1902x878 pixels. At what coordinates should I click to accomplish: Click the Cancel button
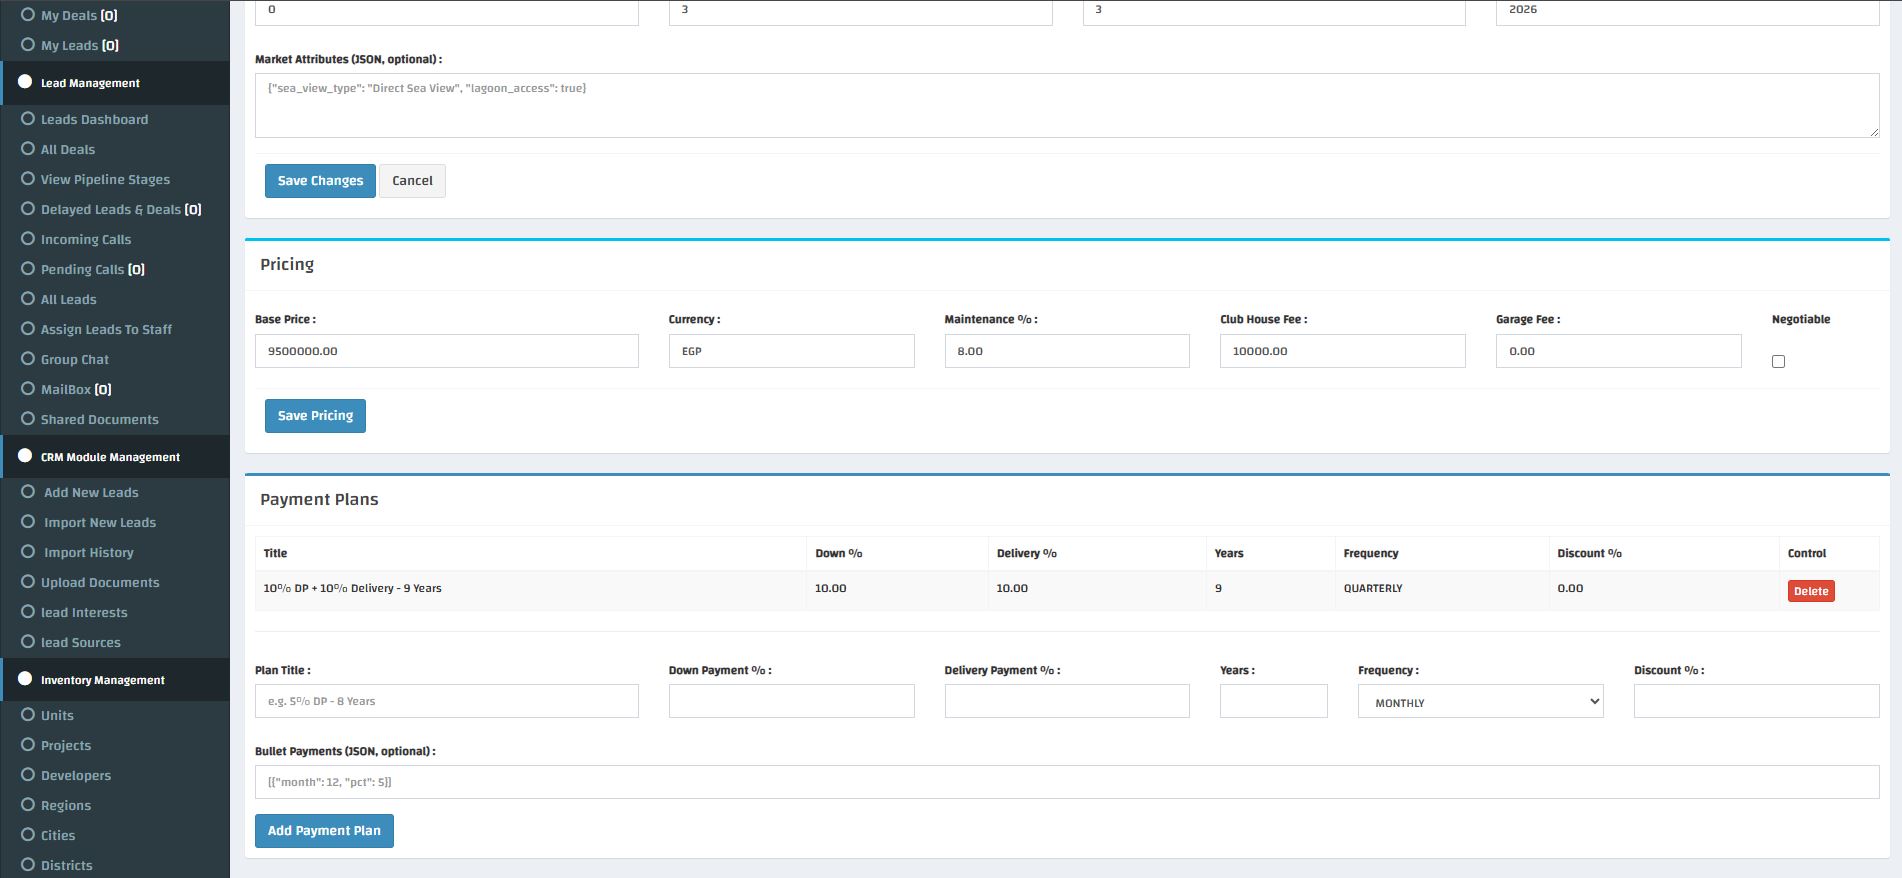[x=412, y=181]
